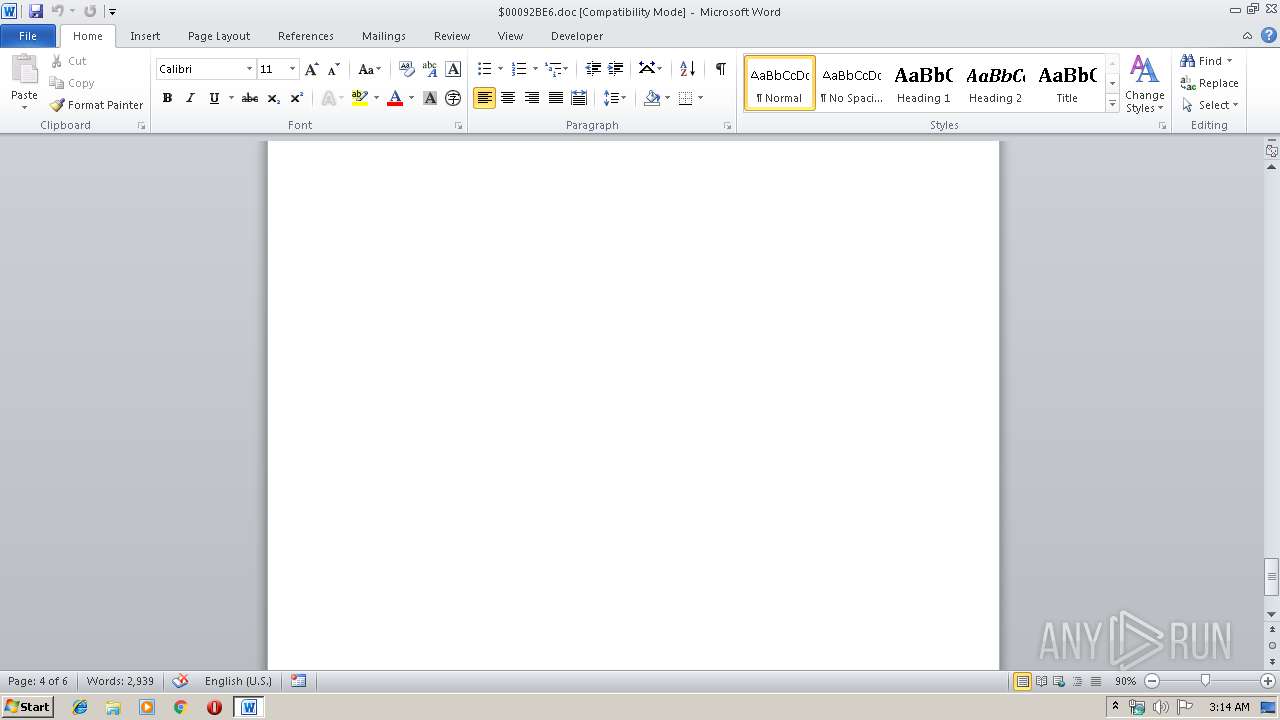1280x720 pixels.
Task: Toggle Superscript formatting
Action: 297,98
